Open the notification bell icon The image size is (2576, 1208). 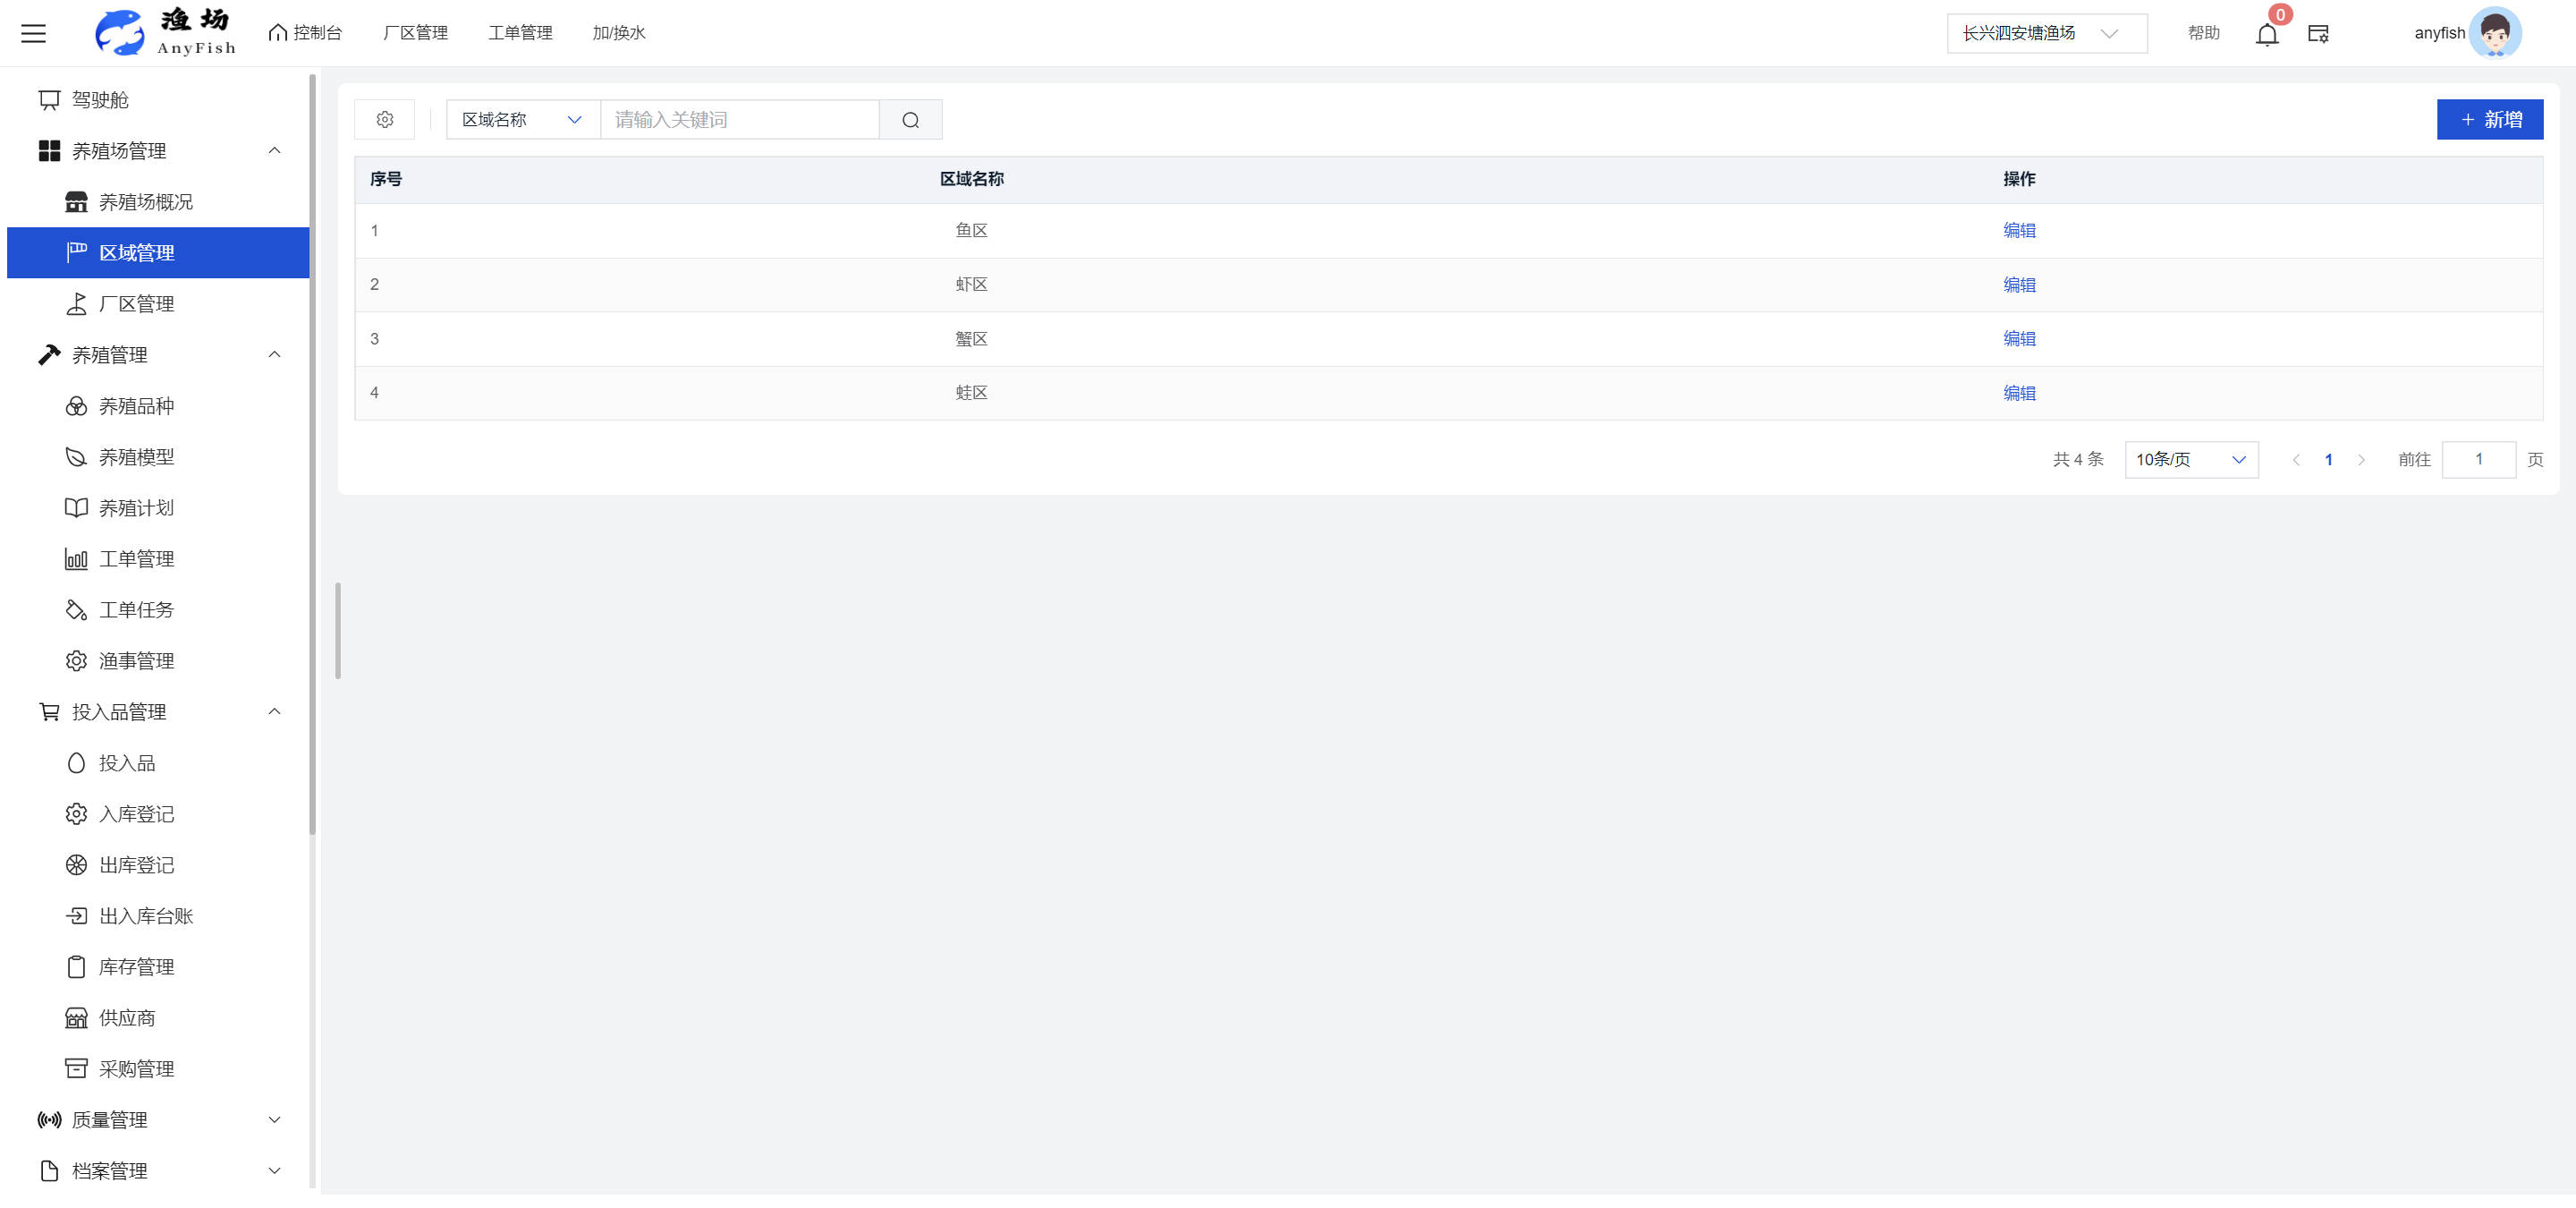tap(2266, 34)
